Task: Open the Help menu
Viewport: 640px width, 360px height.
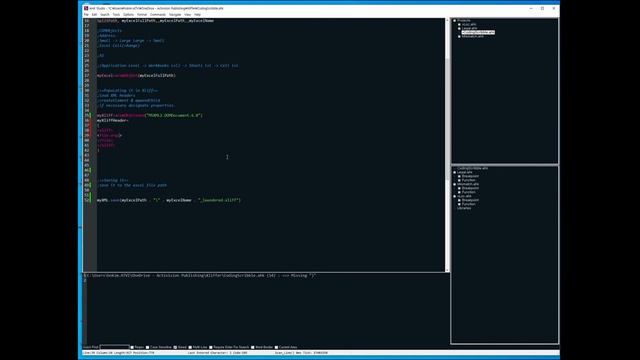Action: 198,15
